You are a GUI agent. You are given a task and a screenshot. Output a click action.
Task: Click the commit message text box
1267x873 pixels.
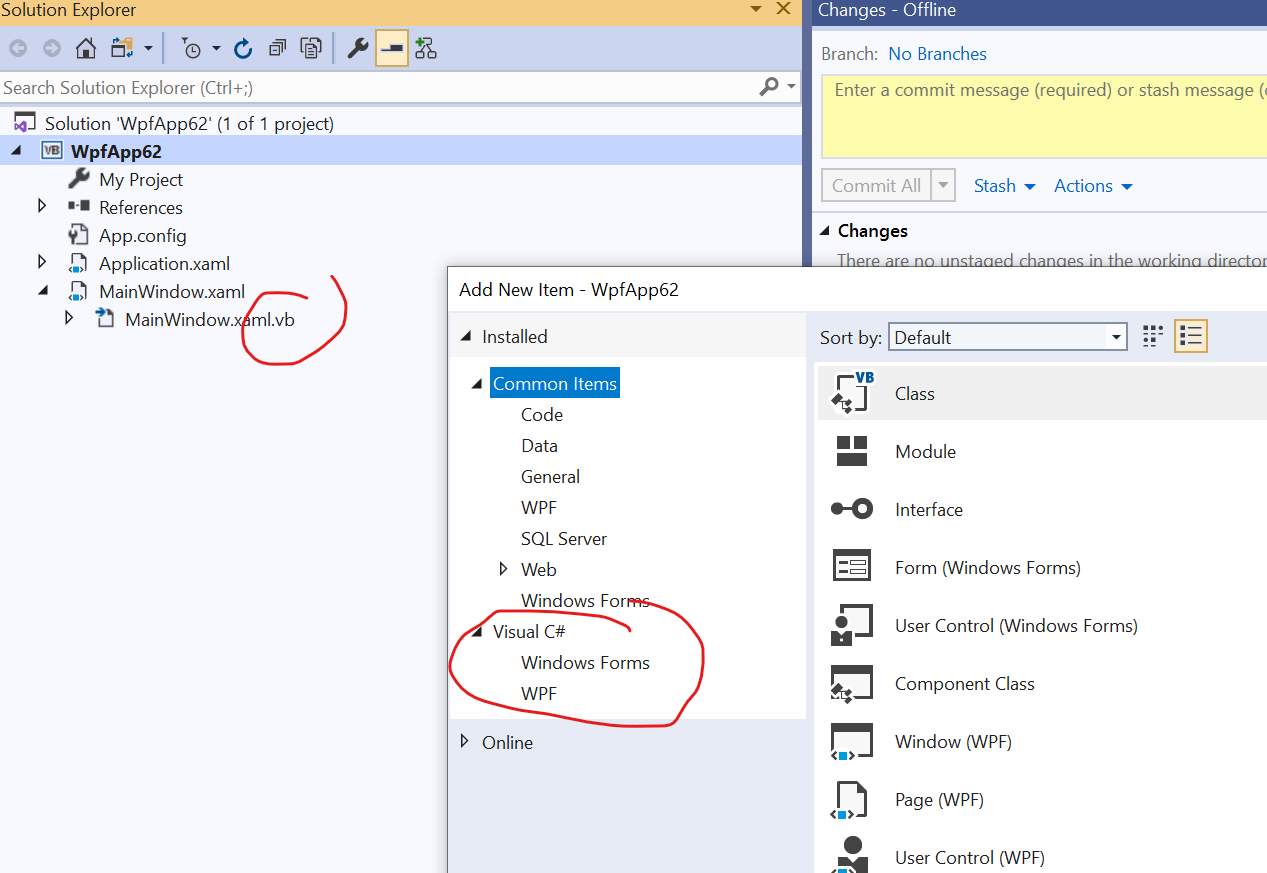pyautogui.click(x=1044, y=117)
